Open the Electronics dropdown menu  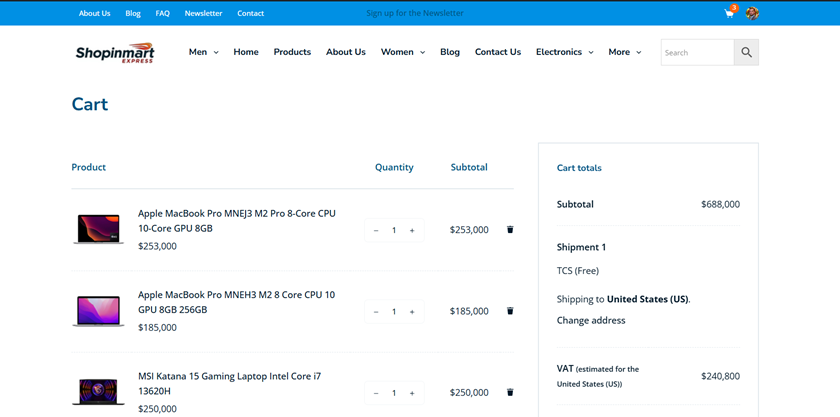pos(564,52)
